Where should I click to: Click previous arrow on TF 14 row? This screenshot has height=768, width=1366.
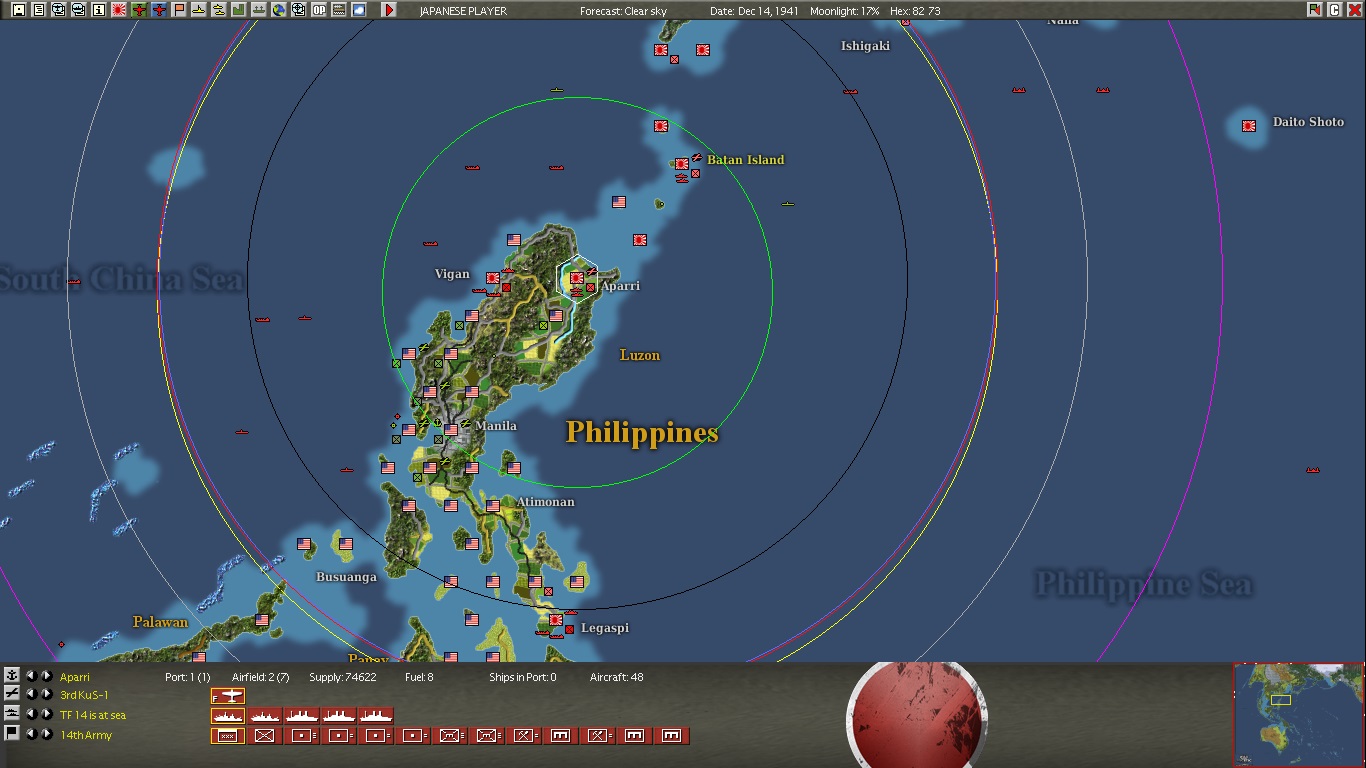31,714
